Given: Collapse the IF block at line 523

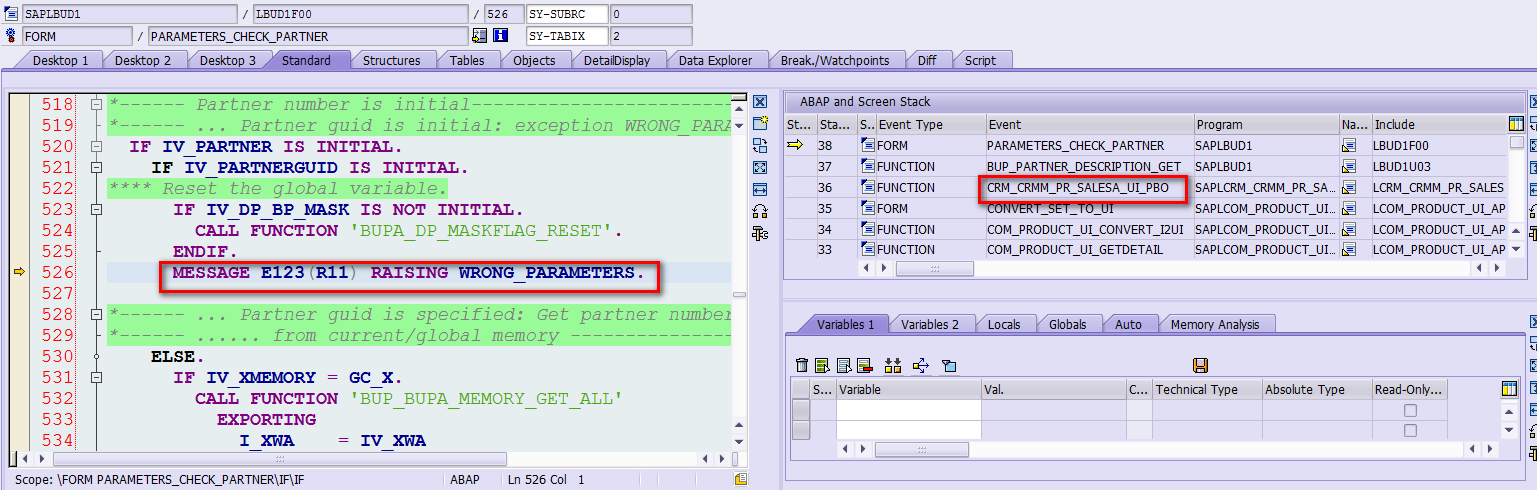Looking at the screenshot, I should (x=96, y=210).
